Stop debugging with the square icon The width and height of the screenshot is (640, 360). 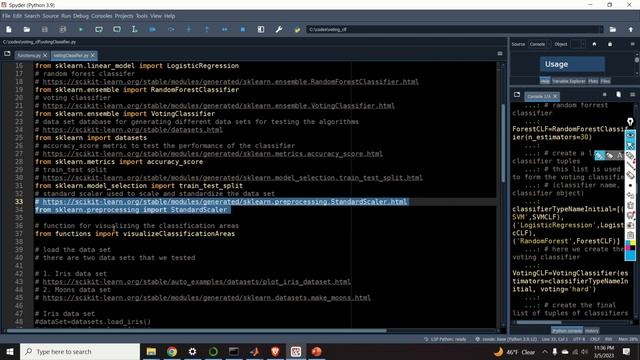point(243,29)
